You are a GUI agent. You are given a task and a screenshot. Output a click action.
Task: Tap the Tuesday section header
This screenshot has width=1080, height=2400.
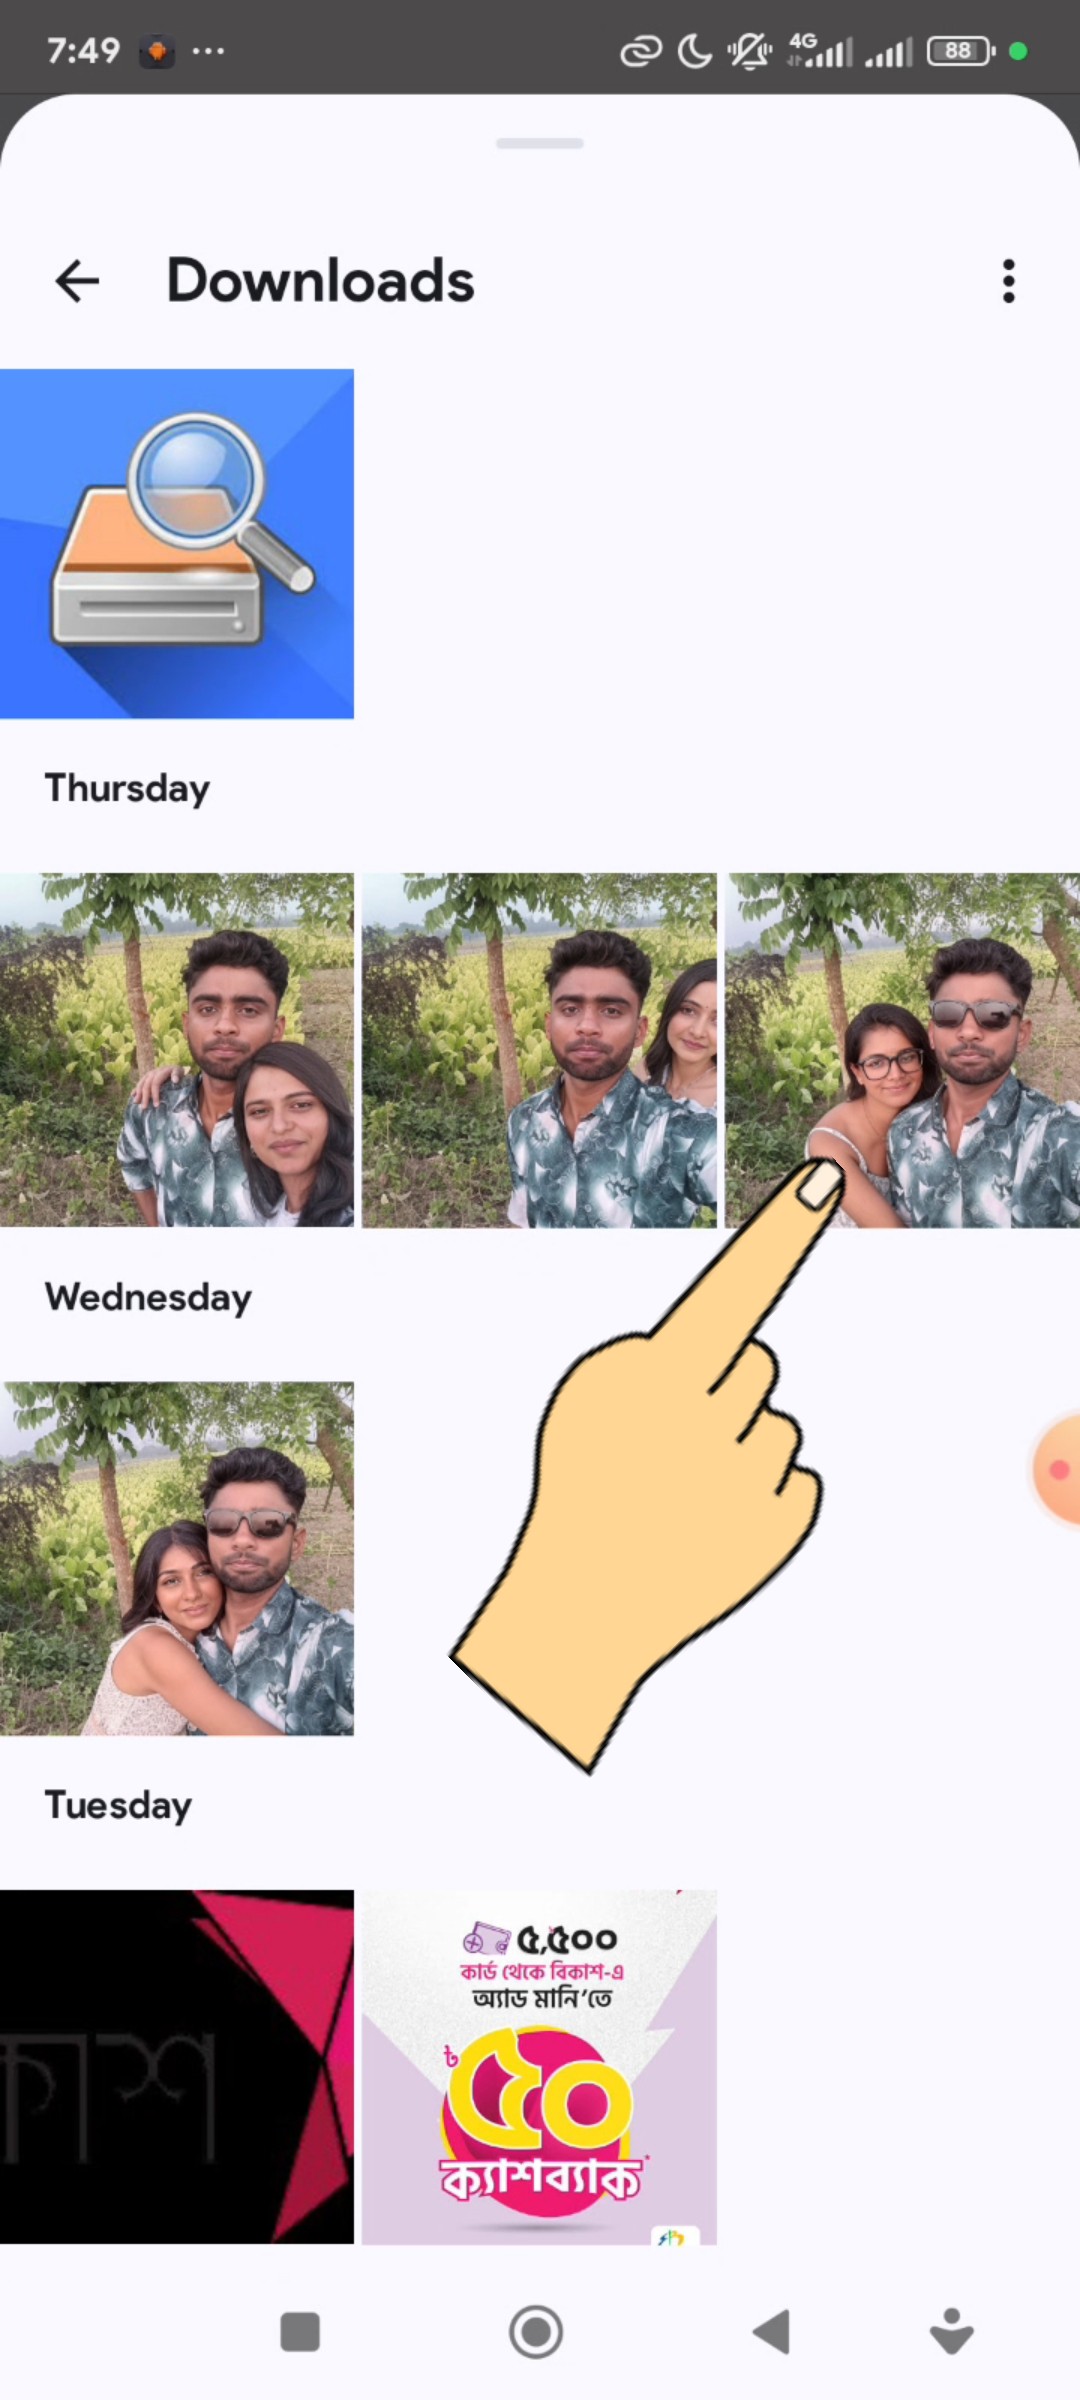point(118,1806)
